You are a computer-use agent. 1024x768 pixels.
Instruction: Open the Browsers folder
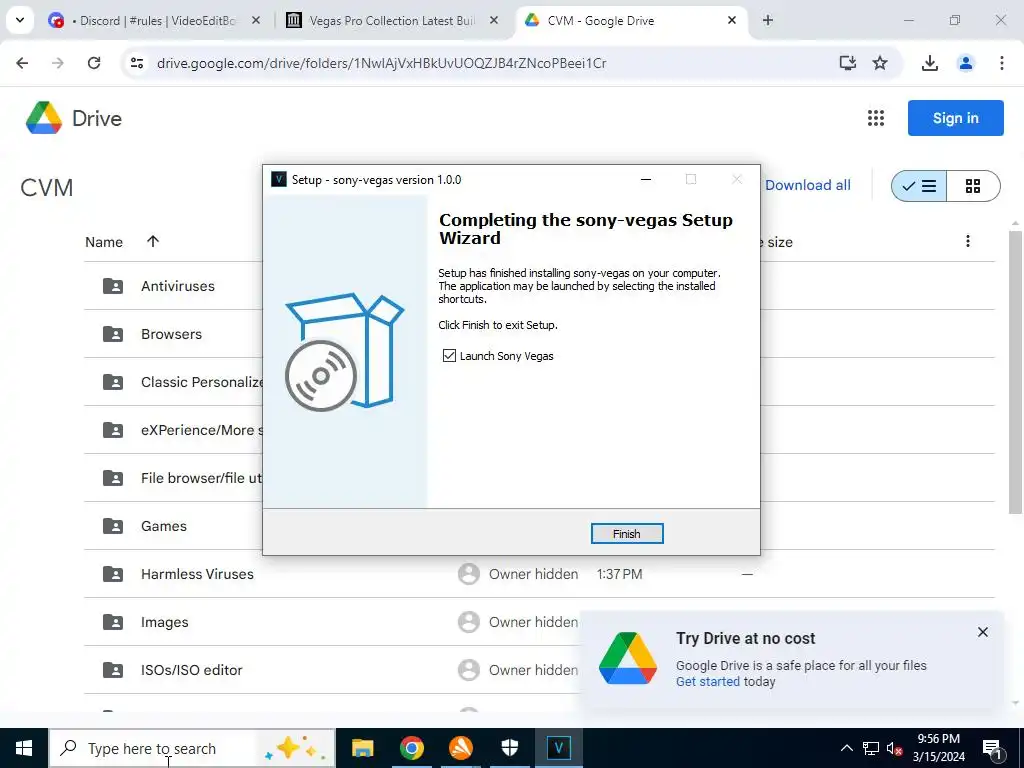[171, 334]
